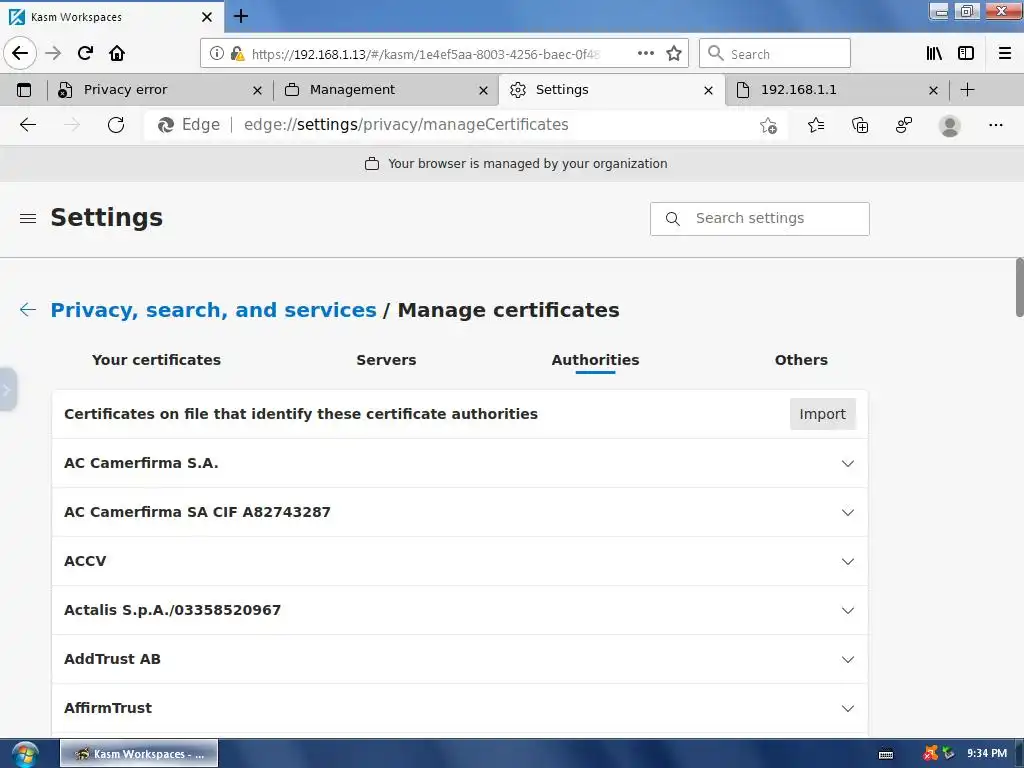Click the Firefox Search box

tap(775, 53)
